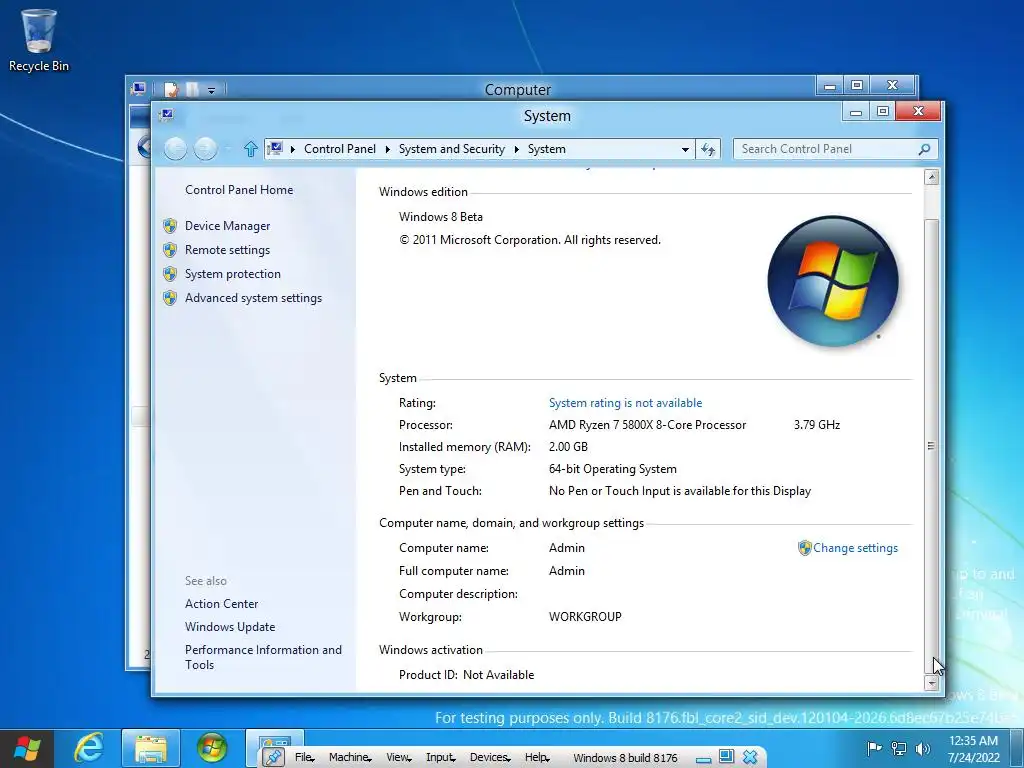Open Action Center under See also
The image size is (1024, 768).
[x=221, y=604]
